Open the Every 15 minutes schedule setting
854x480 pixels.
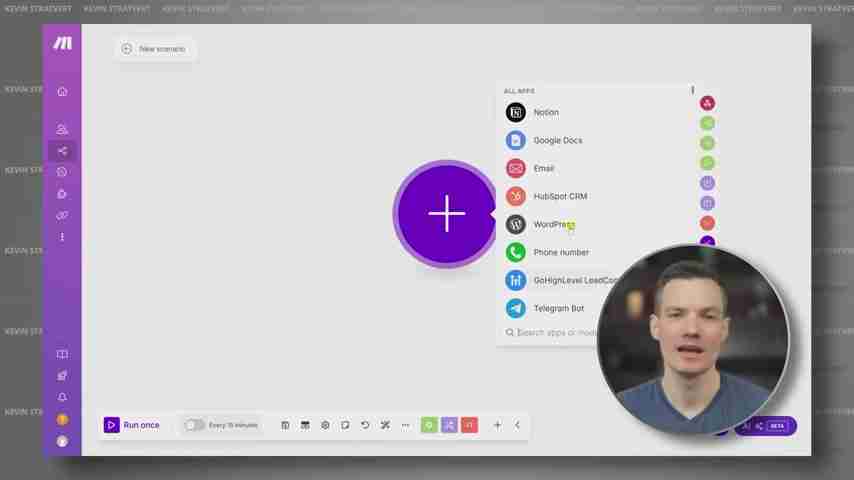pos(233,425)
